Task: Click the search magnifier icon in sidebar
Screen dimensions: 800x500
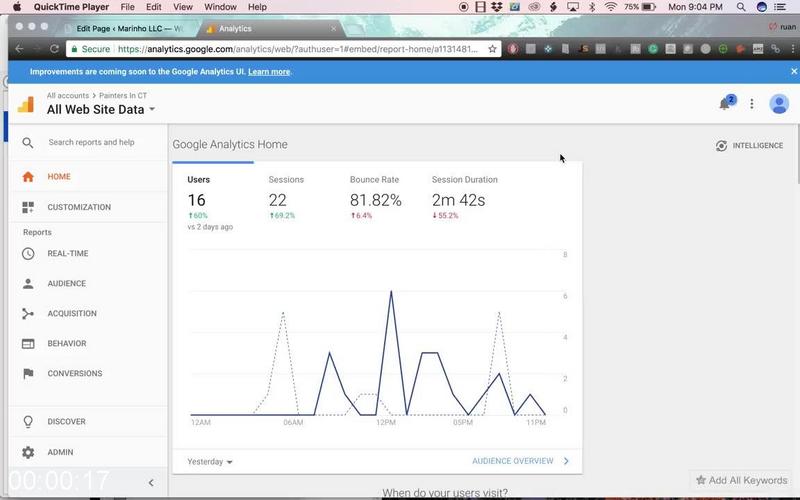Action: [28, 143]
